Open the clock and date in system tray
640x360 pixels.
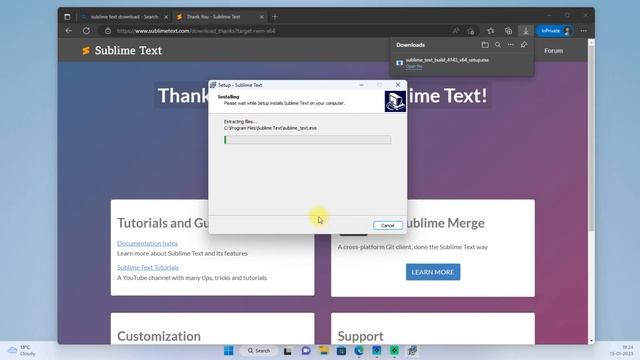pos(621,350)
